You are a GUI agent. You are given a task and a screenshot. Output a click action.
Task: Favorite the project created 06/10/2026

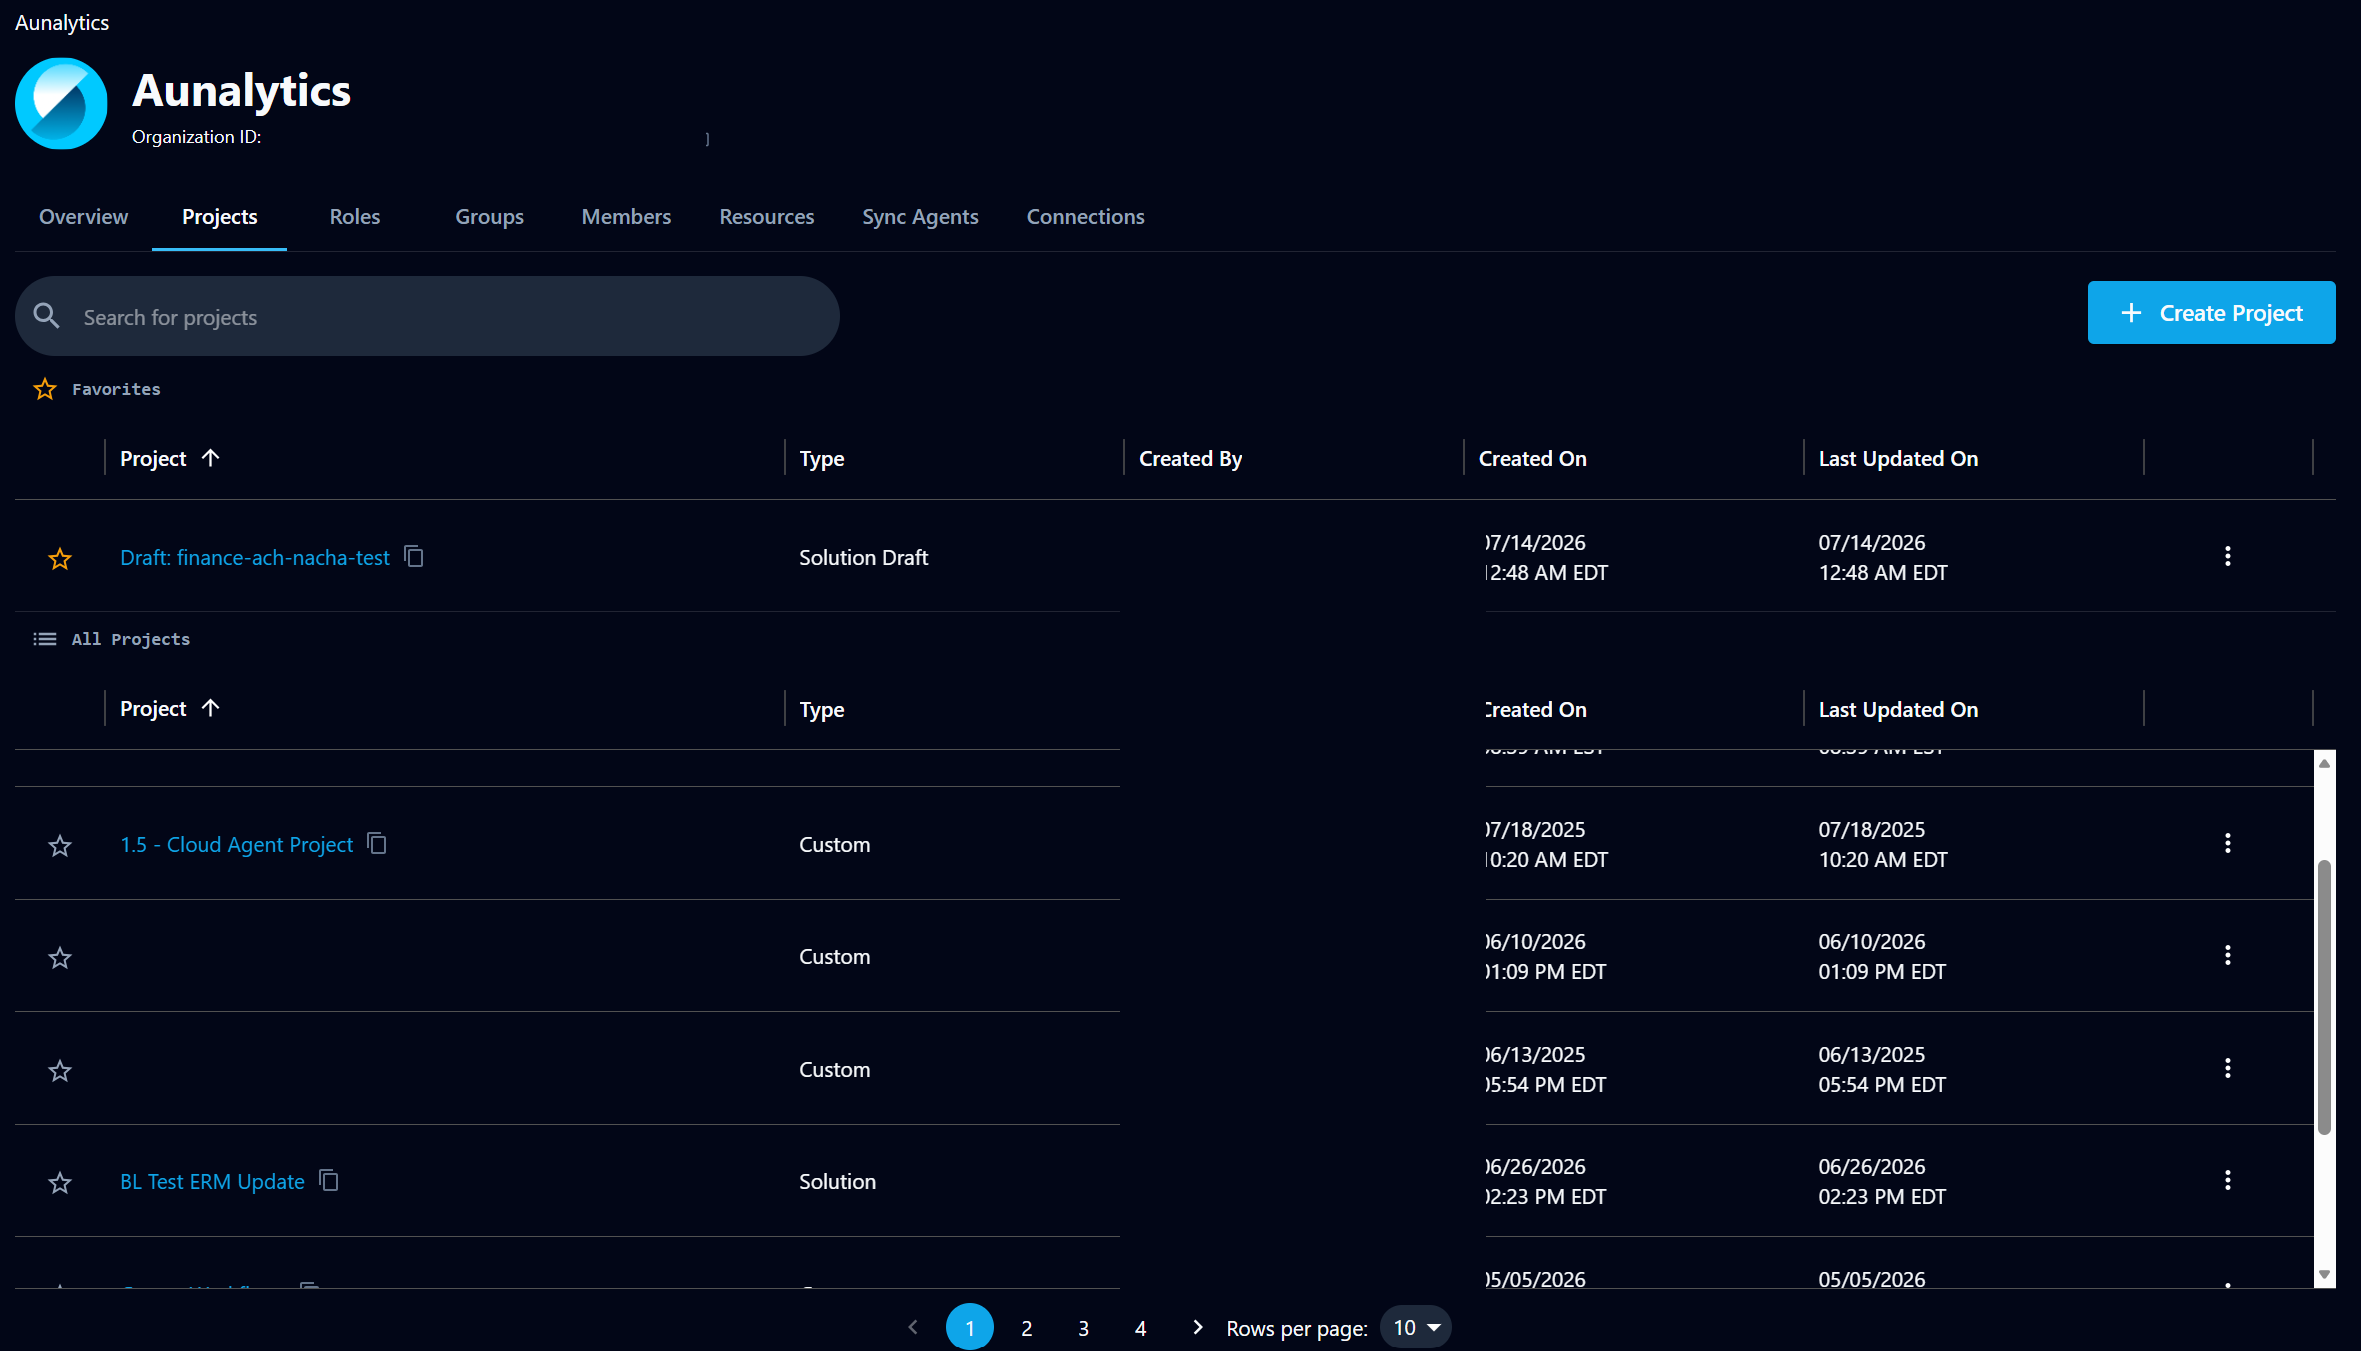[x=60, y=957]
